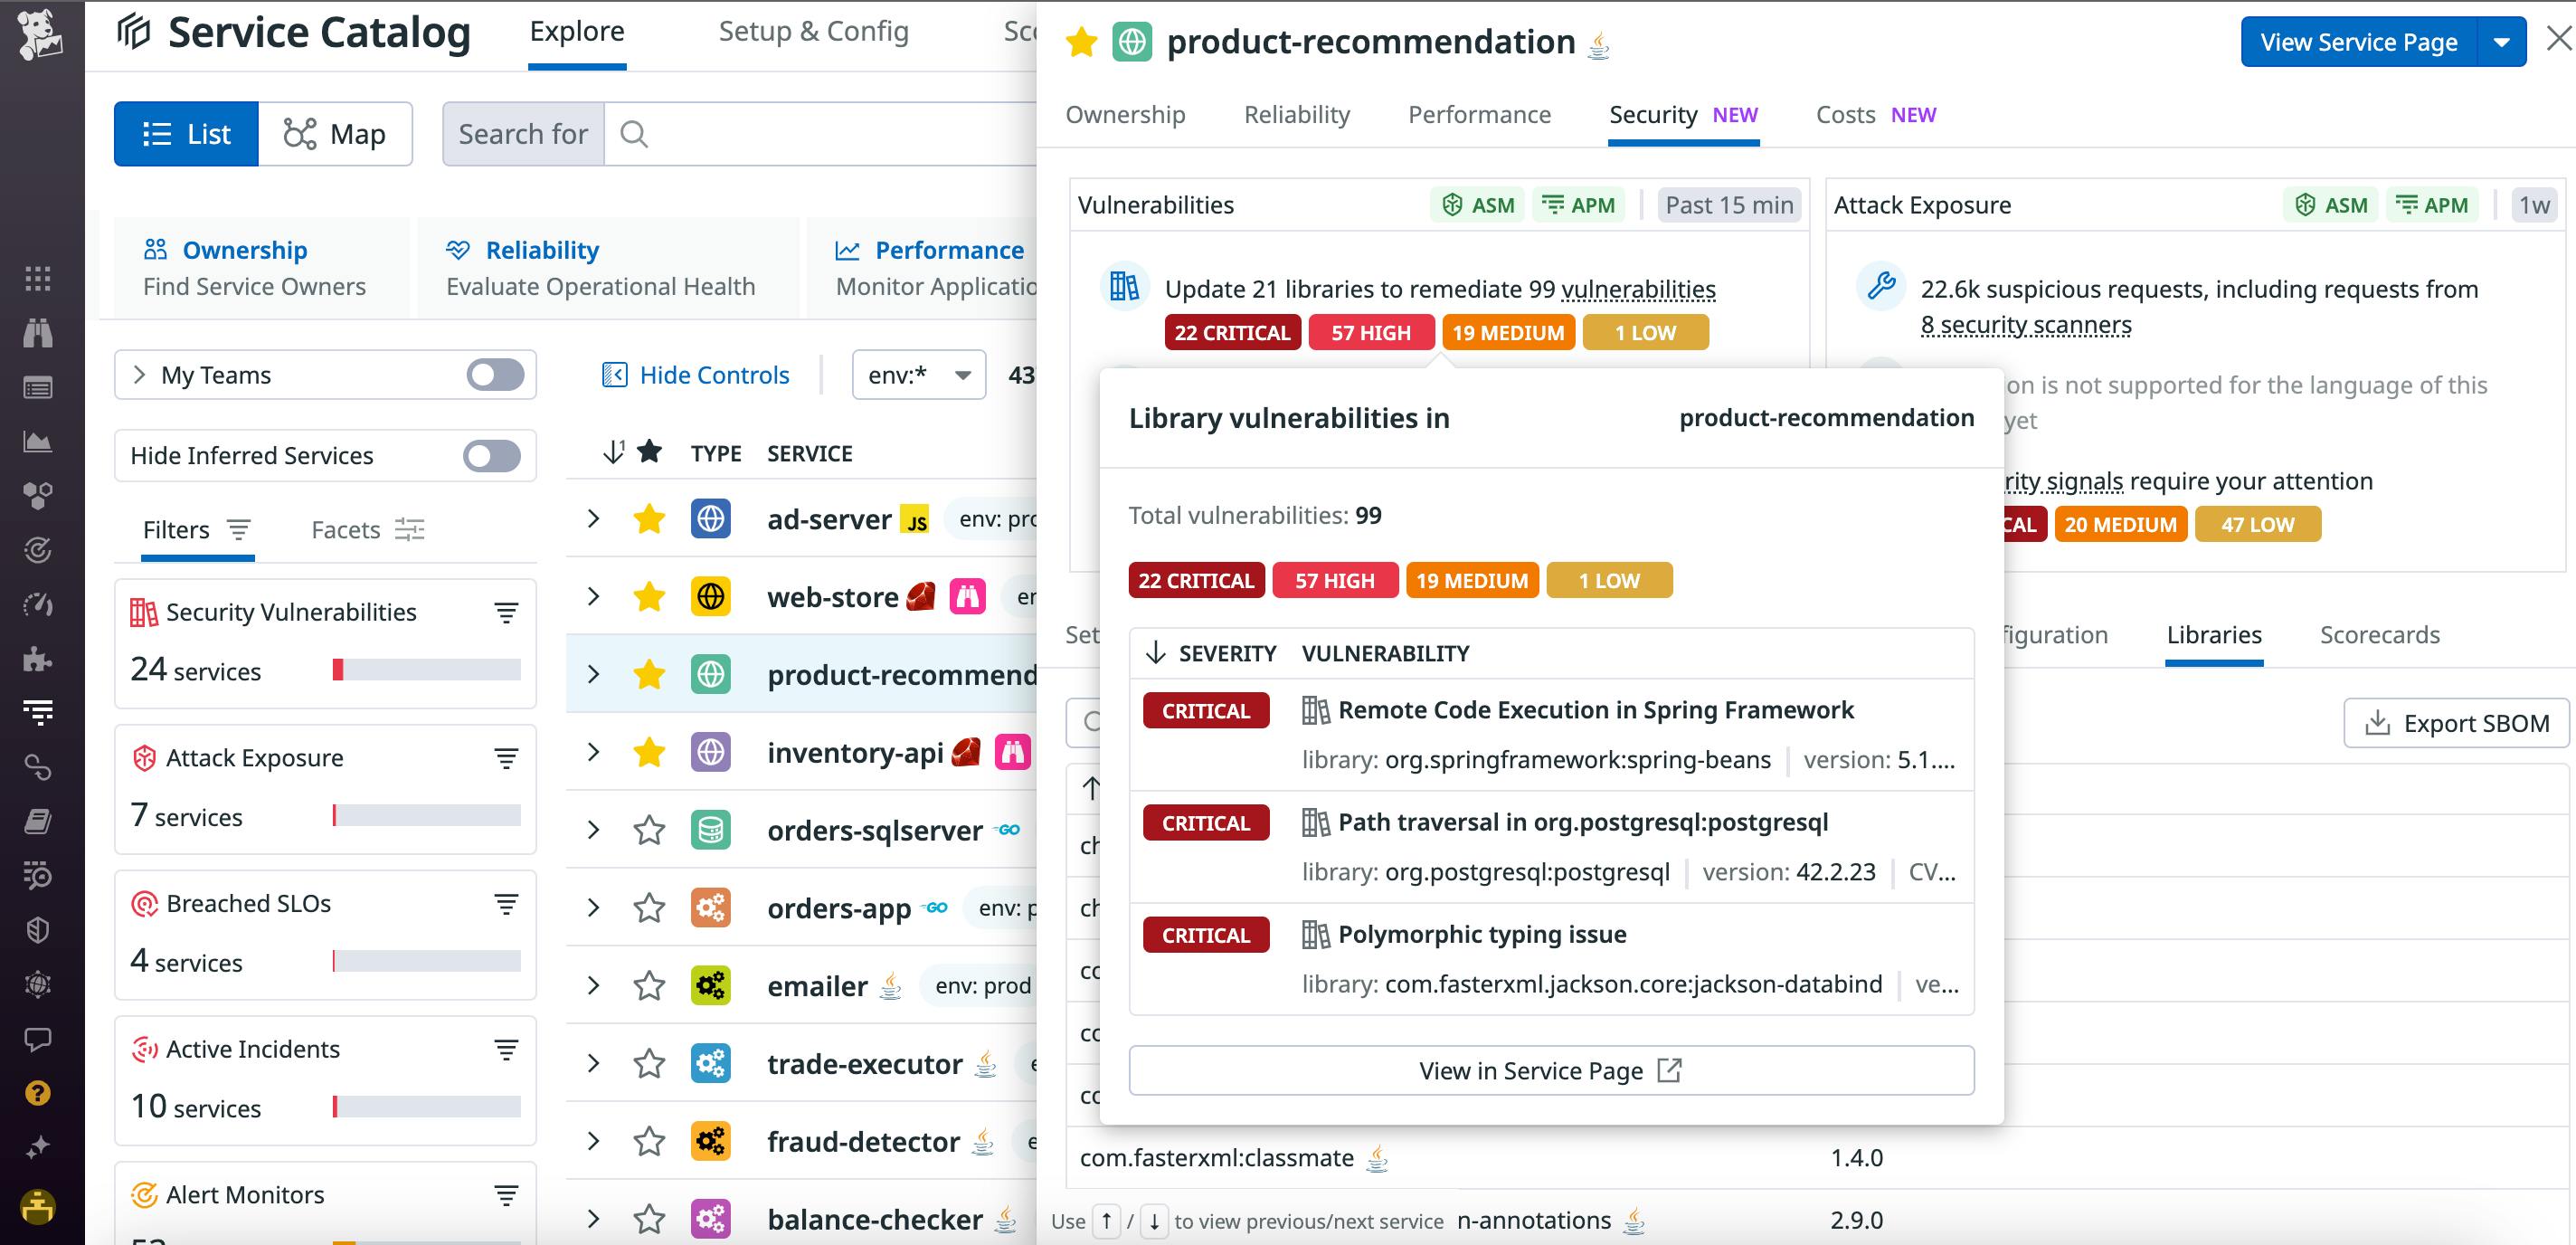Unstar the ad-server service
This screenshot has width=2576, height=1245.
pyautogui.click(x=650, y=519)
